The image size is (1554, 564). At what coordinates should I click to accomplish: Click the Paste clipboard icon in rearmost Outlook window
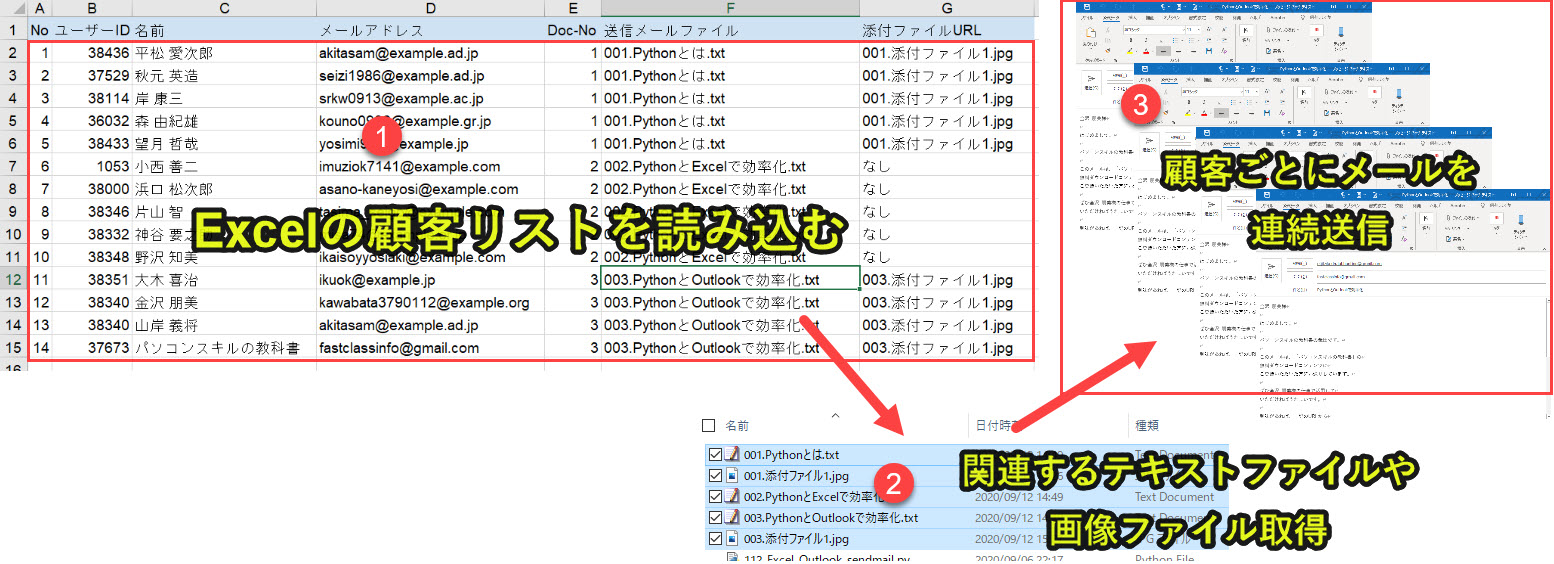point(1089,35)
